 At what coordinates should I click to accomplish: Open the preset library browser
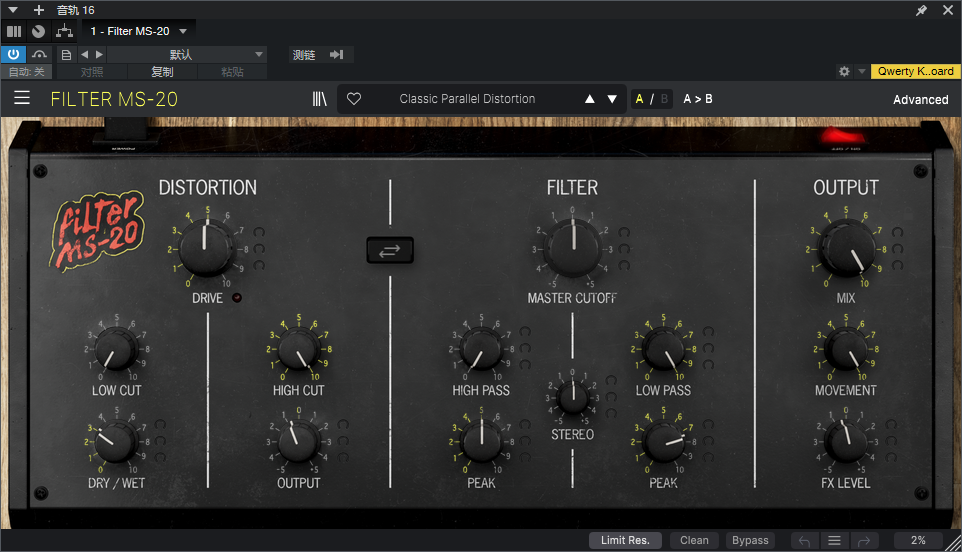point(320,99)
